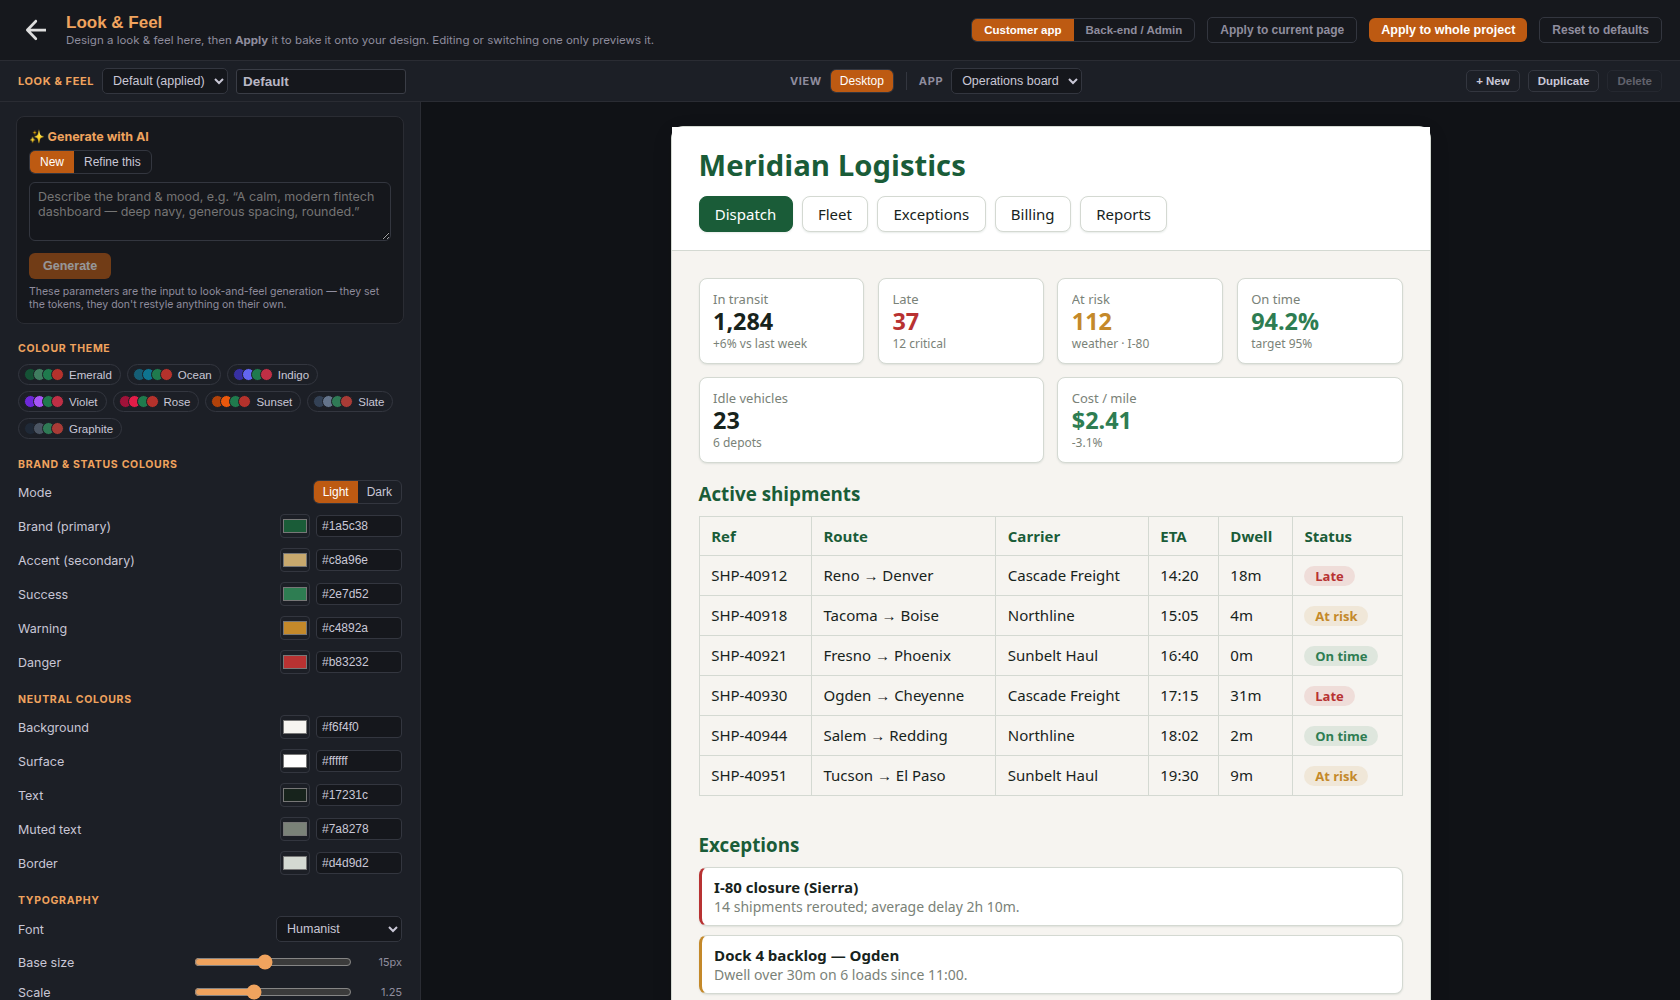Viewport: 1680px width, 1000px height.
Task: Select the Violet colour theme
Action: click(62, 402)
